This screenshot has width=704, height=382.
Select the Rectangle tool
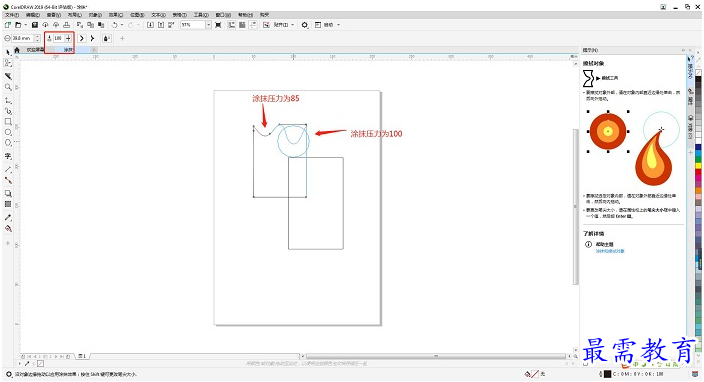[x=8, y=122]
